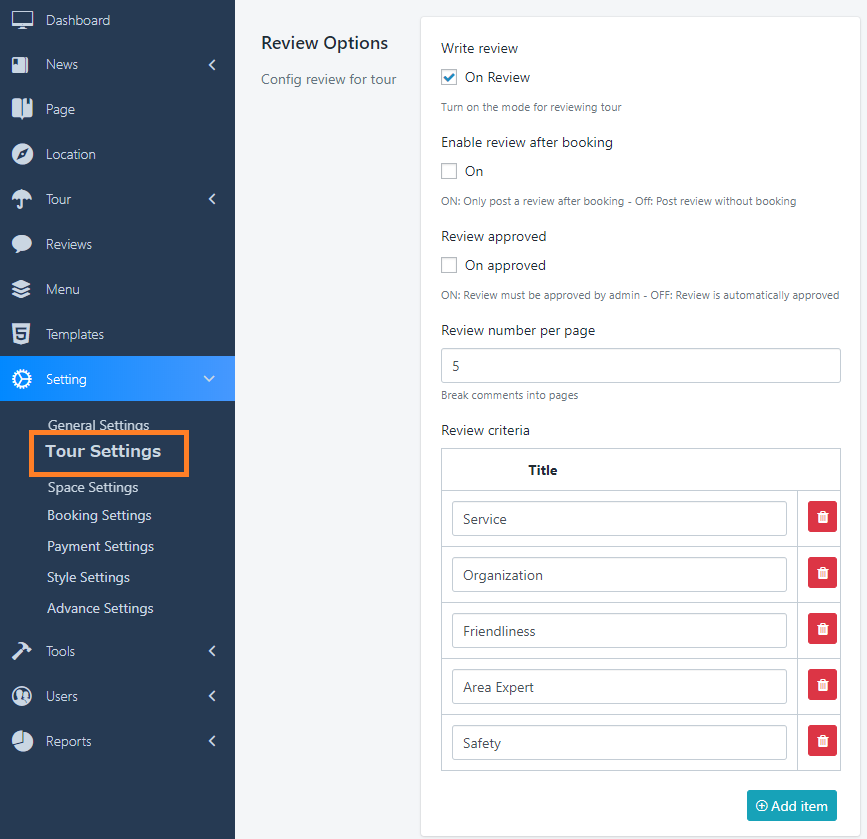
Task: Open Booking Settings submenu item
Action: click(99, 515)
